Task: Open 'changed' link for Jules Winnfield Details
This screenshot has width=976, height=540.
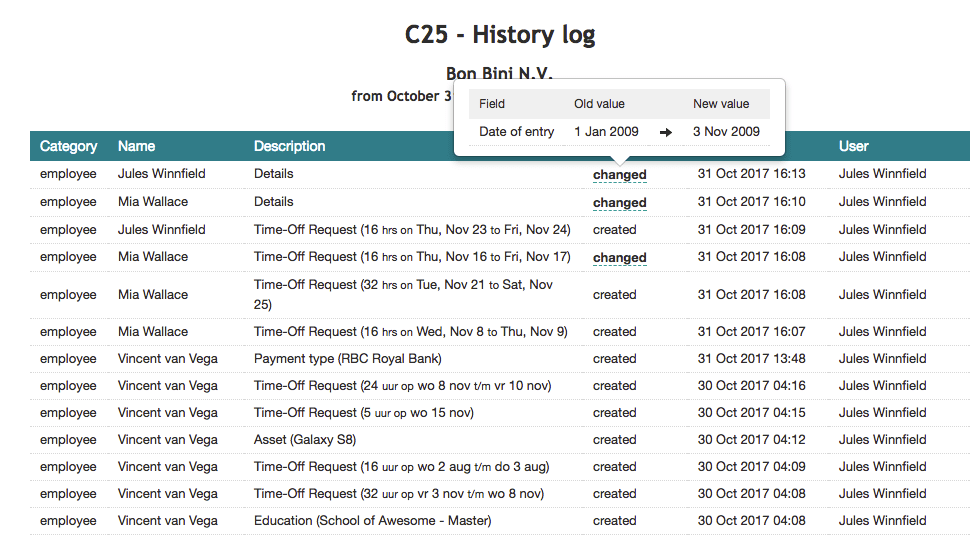Action: [619, 175]
